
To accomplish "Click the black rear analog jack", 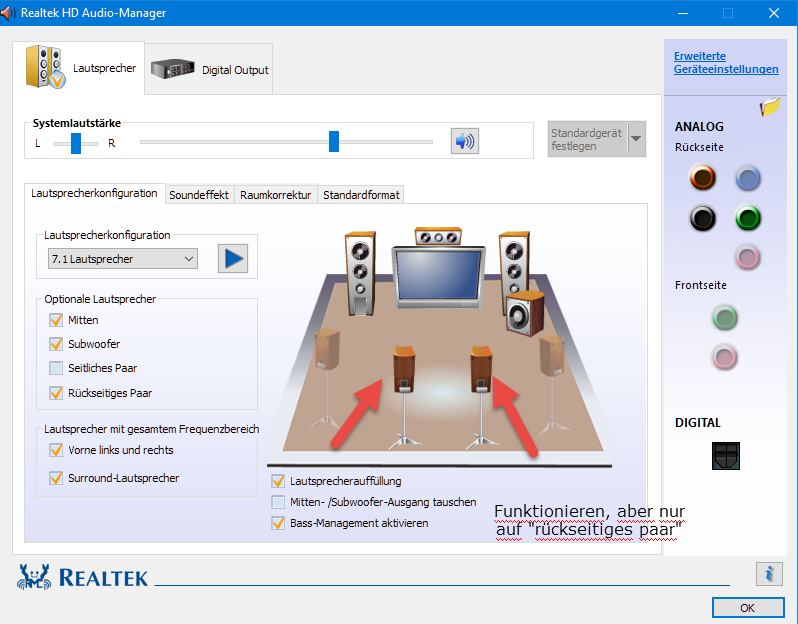I will coord(703,218).
